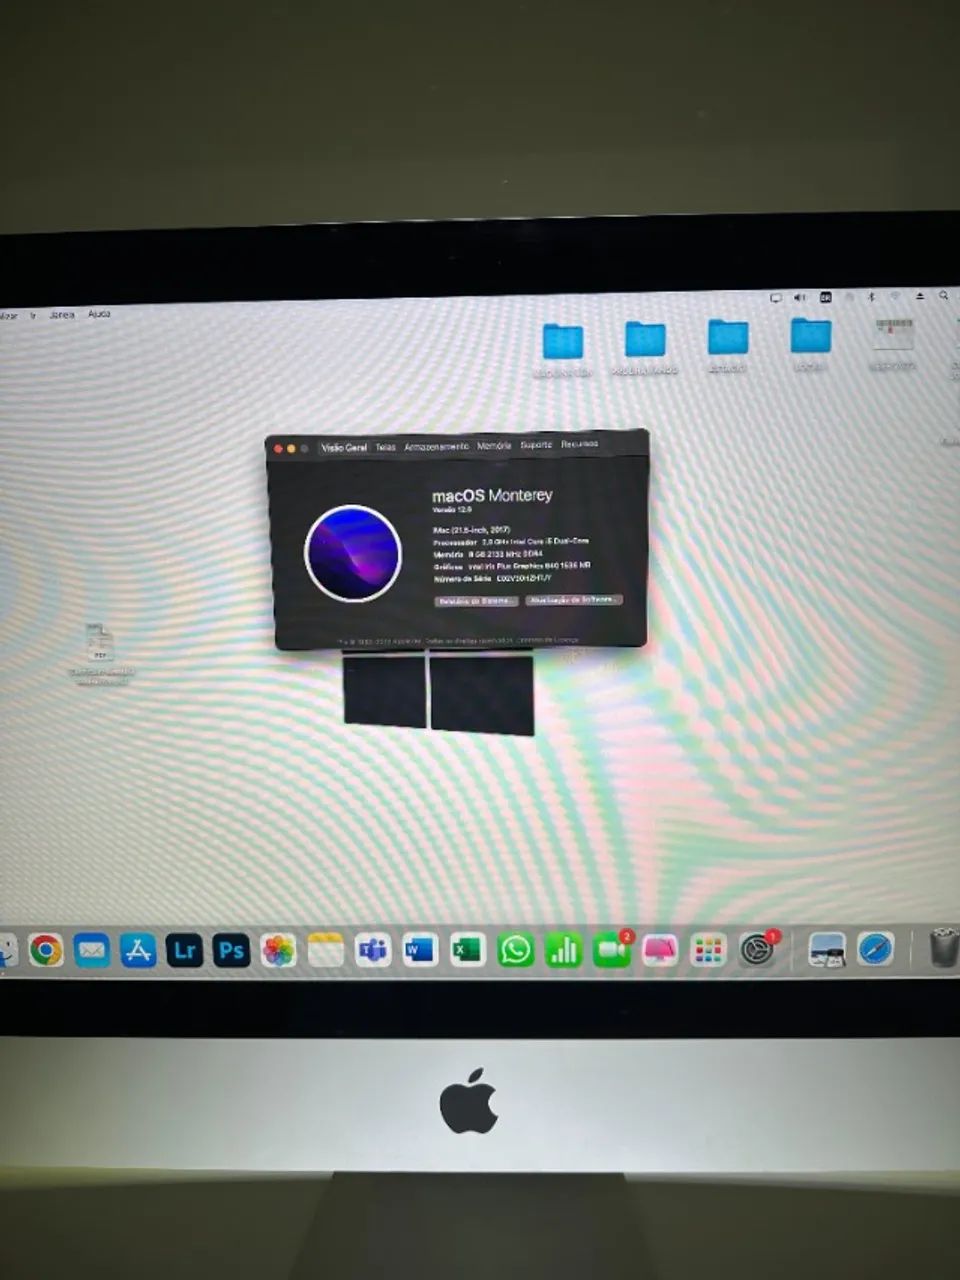960x1280 pixels.
Task: Open FaceTime with the notification badge
Action: coord(612,950)
